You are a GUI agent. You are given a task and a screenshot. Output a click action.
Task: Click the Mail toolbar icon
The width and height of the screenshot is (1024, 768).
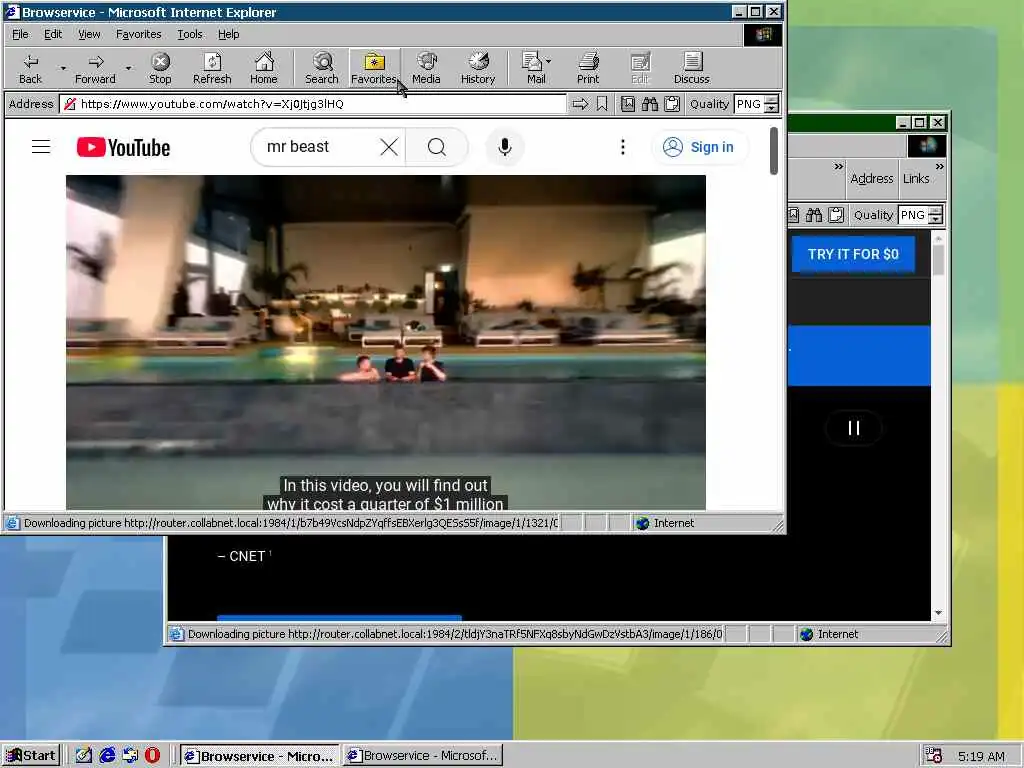click(x=534, y=69)
